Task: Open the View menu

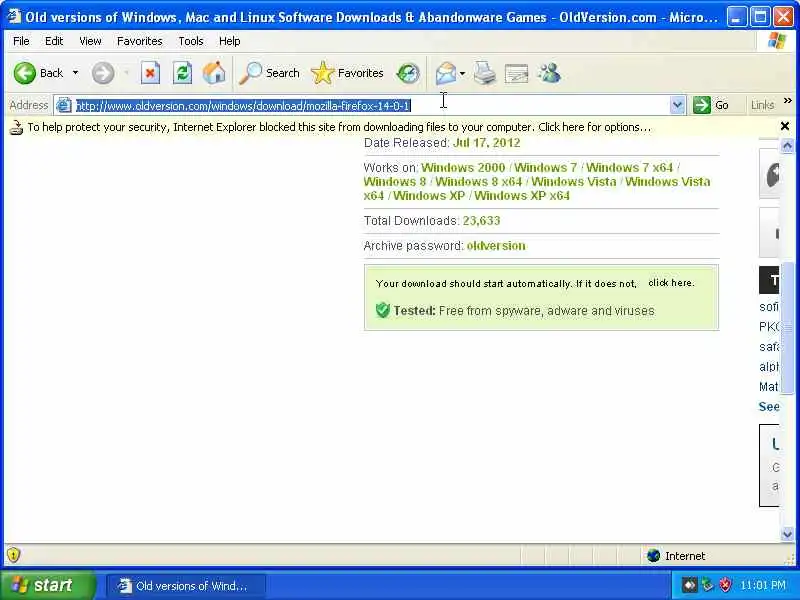Action: click(90, 41)
